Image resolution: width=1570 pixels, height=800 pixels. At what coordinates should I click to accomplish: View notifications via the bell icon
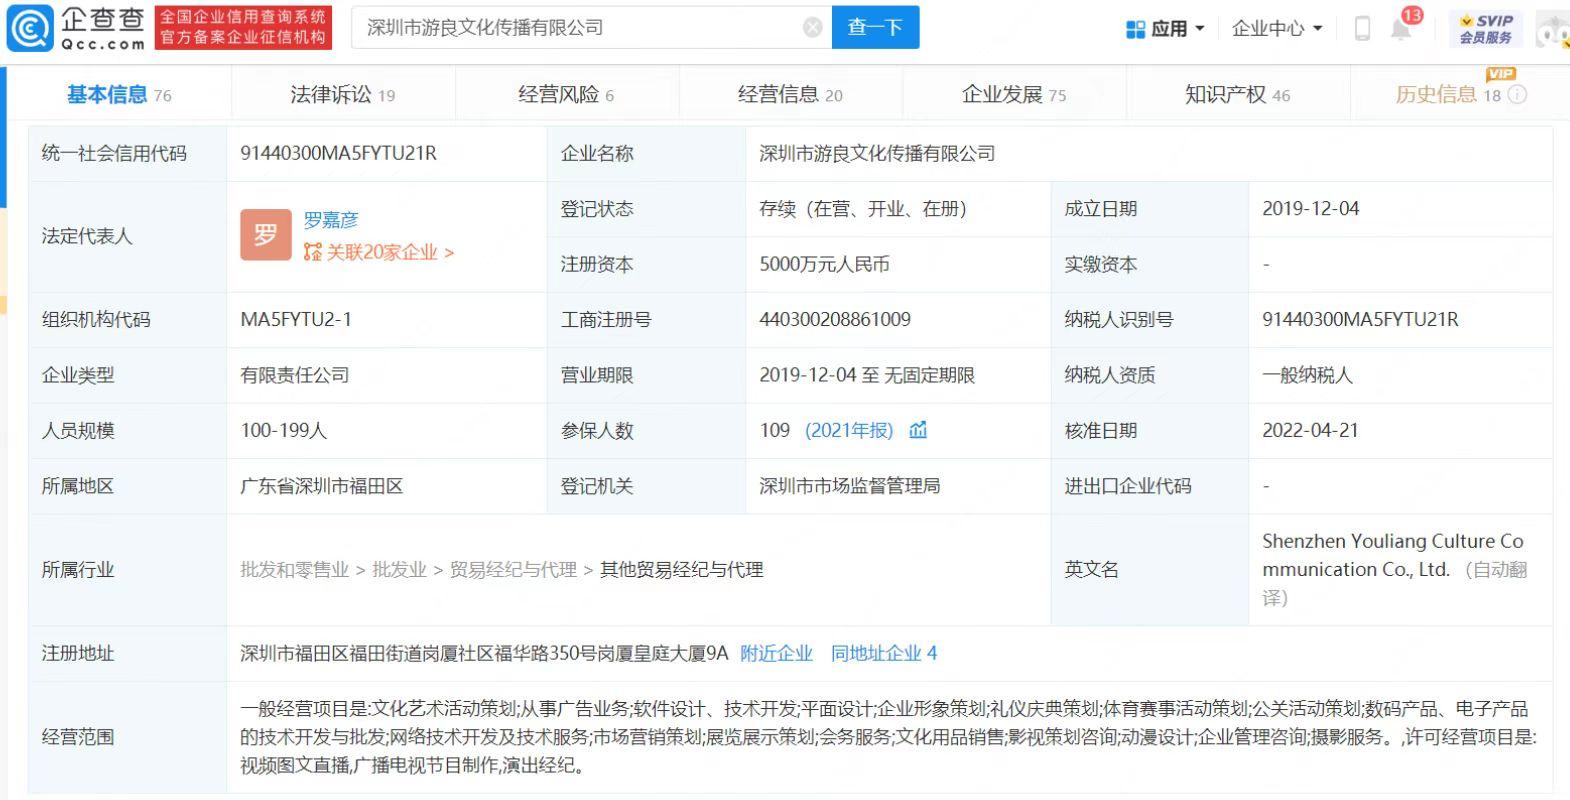click(x=1401, y=29)
